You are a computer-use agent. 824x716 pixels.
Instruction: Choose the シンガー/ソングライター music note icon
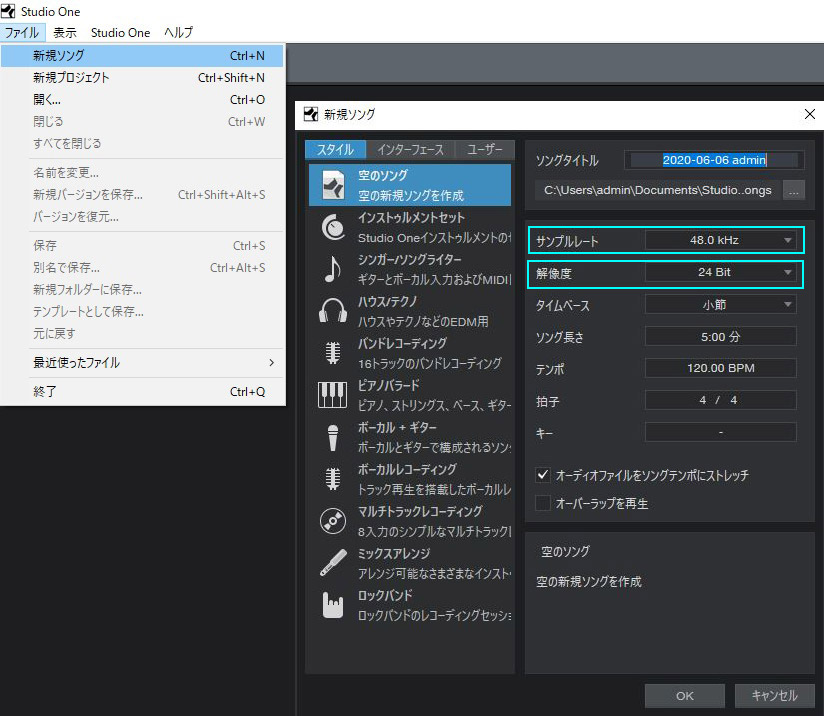click(332, 269)
